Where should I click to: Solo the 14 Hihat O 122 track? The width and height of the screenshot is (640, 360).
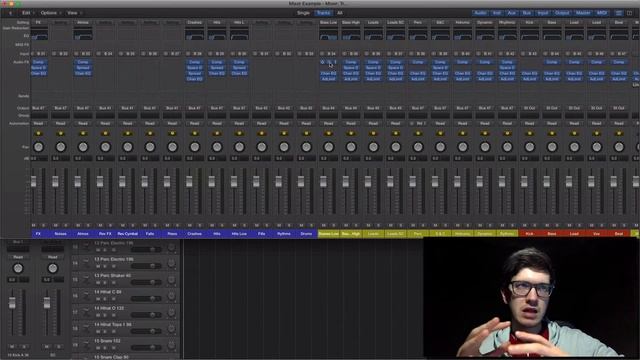click(x=105, y=315)
